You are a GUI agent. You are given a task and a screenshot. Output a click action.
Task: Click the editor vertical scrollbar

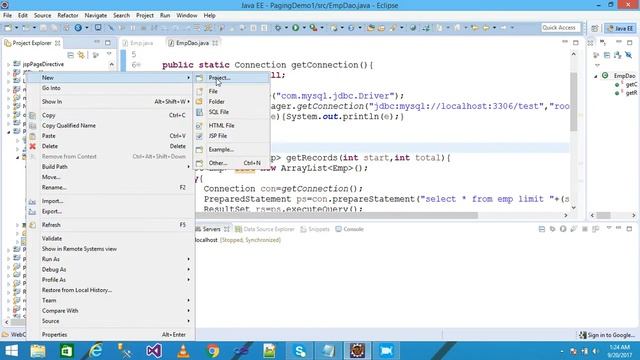coord(573,102)
